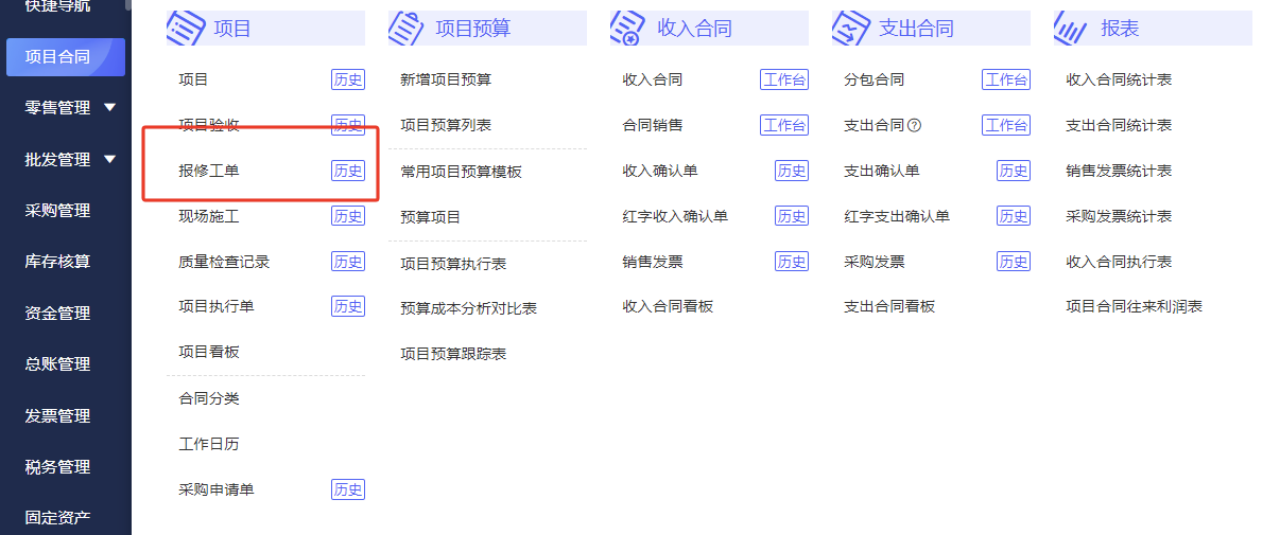Open the 预算成本分析对比表 link
The width and height of the screenshot is (1280, 535).
tap(469, 309)
